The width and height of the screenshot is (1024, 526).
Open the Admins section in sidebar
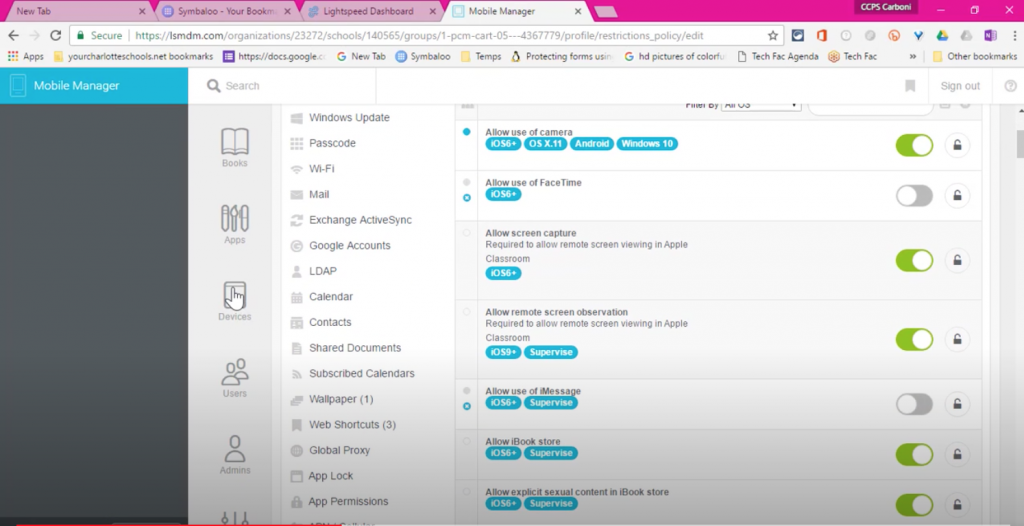pyautogui.click(x=234, y=455)
